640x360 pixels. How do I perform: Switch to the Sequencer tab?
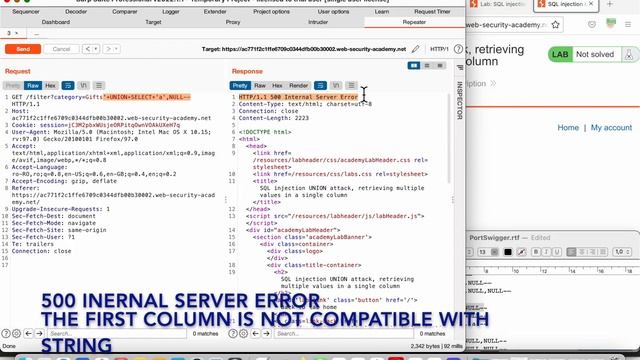[x=26, y=11]
